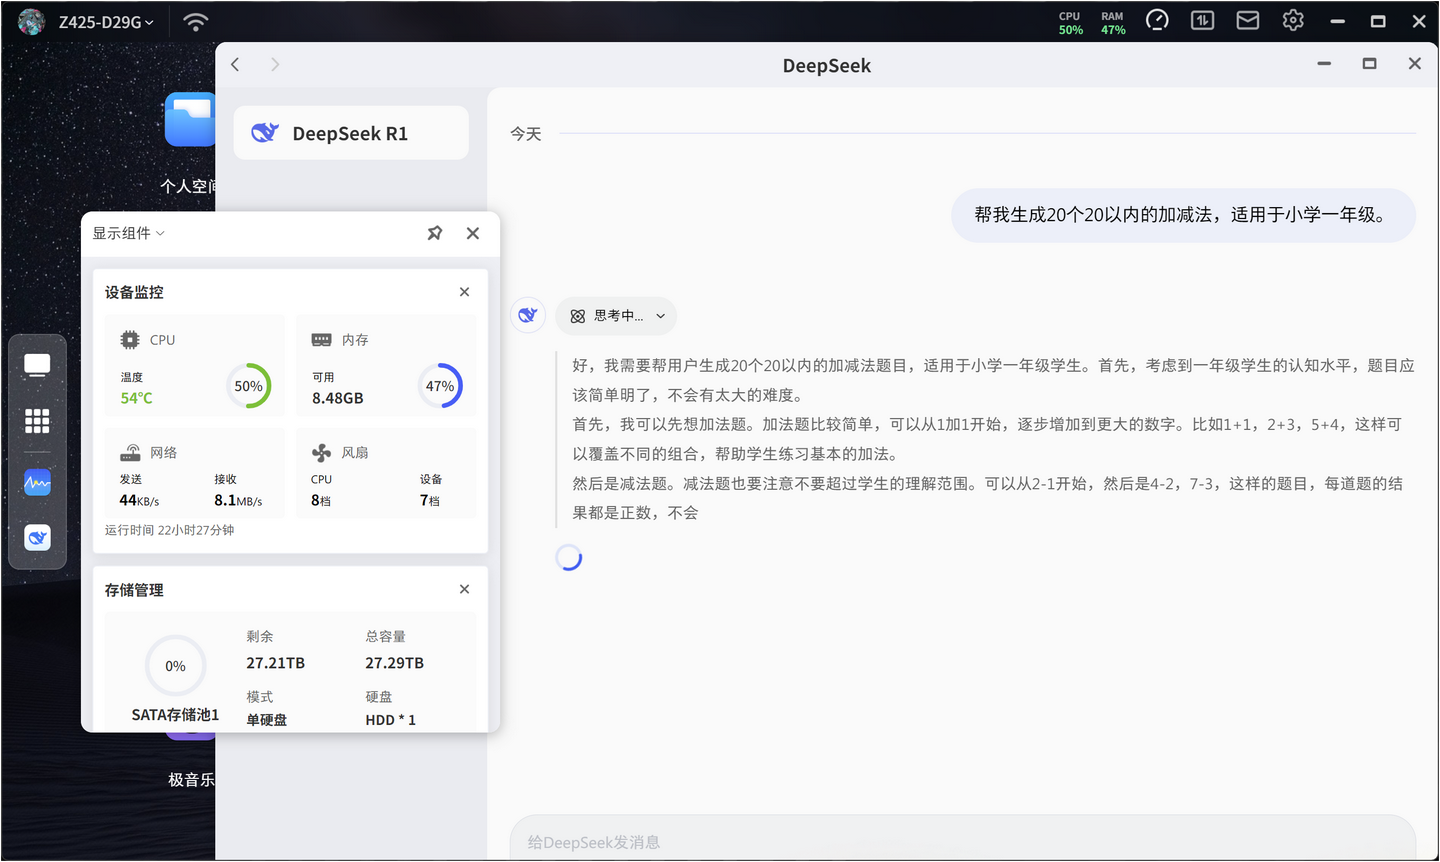Click the 27.29TB total capacity value

[395, 663]
